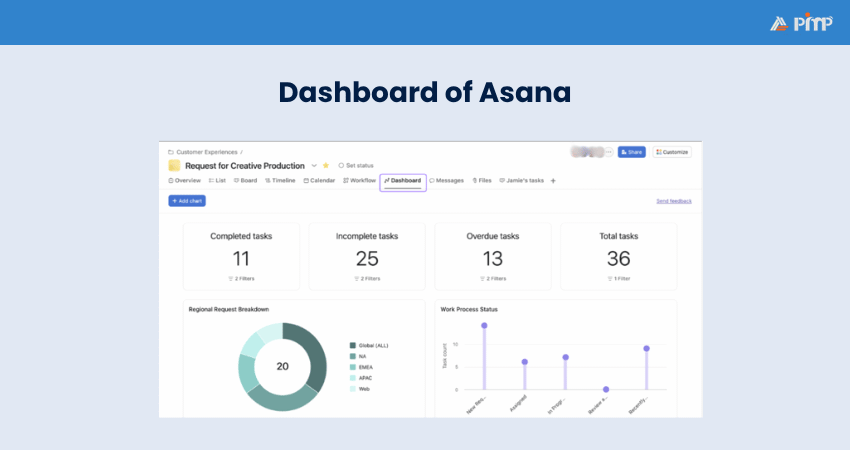The width and height of the screenshot is (850, 450).
Task: Click the Regional Request Breakdown chart title
Action: pyautogui.click(x=229, y=309)
